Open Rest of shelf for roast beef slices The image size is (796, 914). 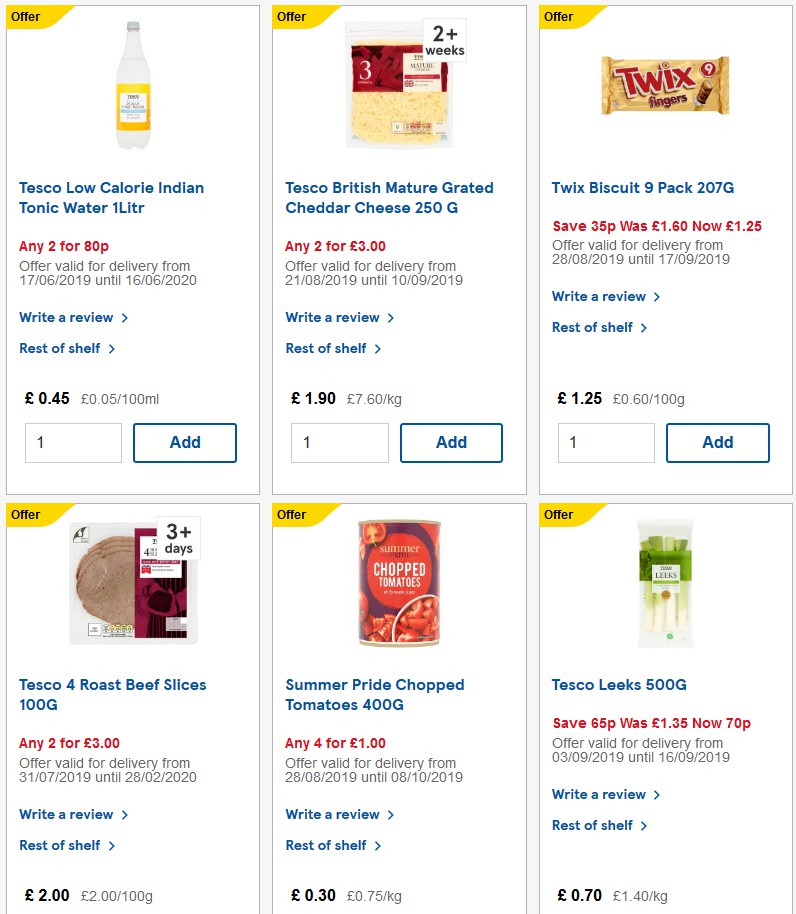coord(60,845)
